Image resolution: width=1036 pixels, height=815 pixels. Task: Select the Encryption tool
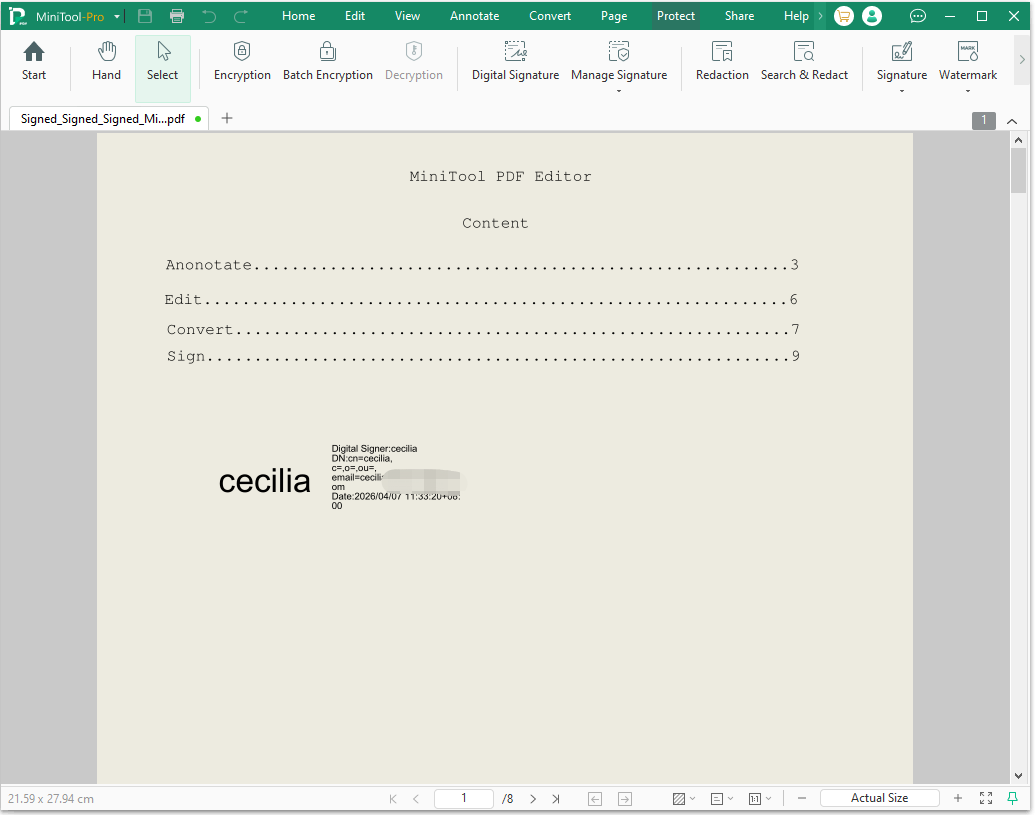[242, 60]
